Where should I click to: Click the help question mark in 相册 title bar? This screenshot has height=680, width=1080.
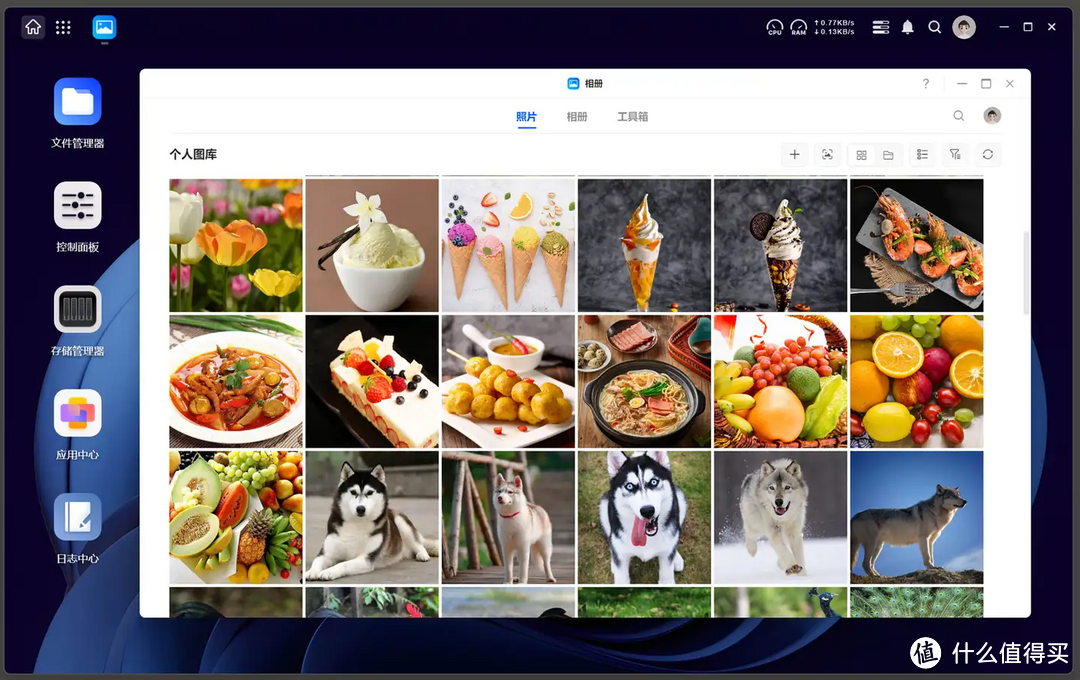click(926, 83)
